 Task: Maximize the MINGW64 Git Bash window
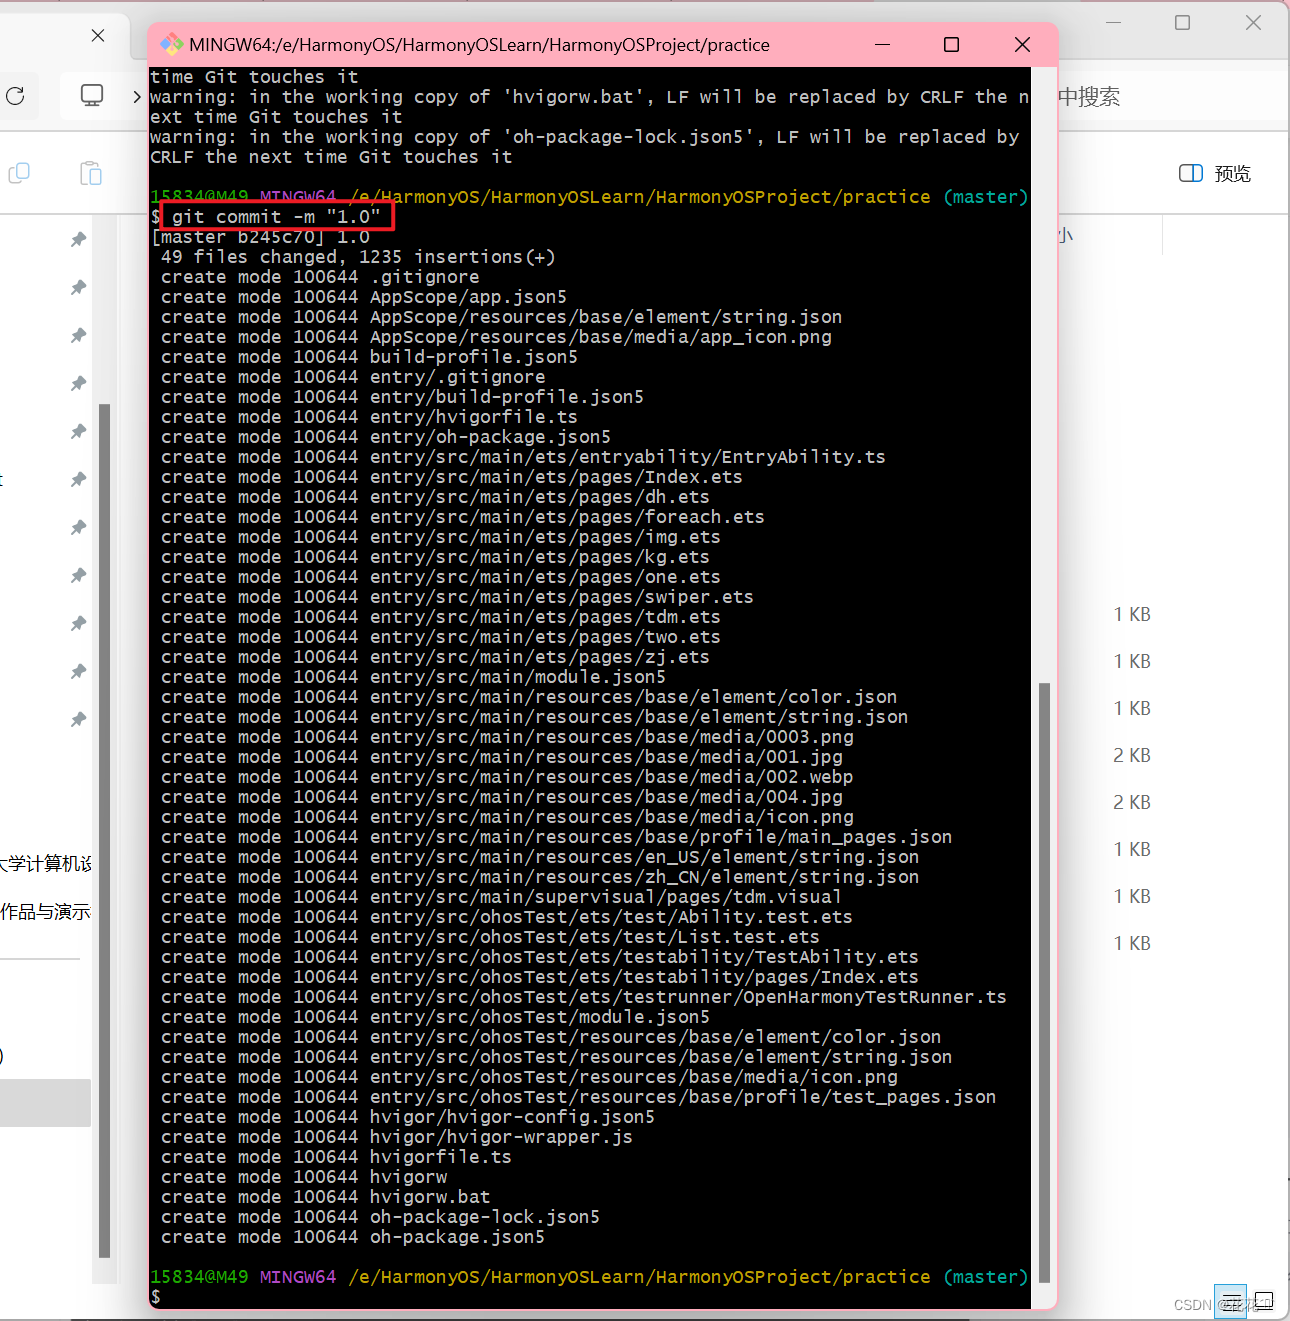951,44
